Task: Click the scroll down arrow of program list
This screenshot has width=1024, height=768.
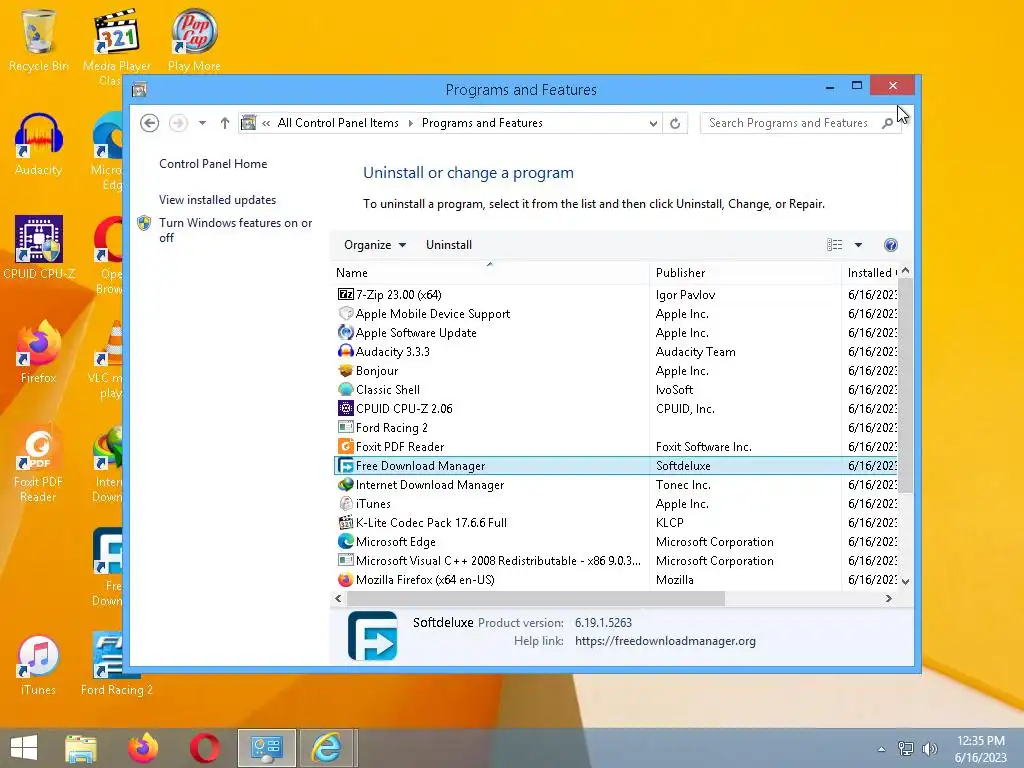Action: pyautogui.click(x=905, y=581)
